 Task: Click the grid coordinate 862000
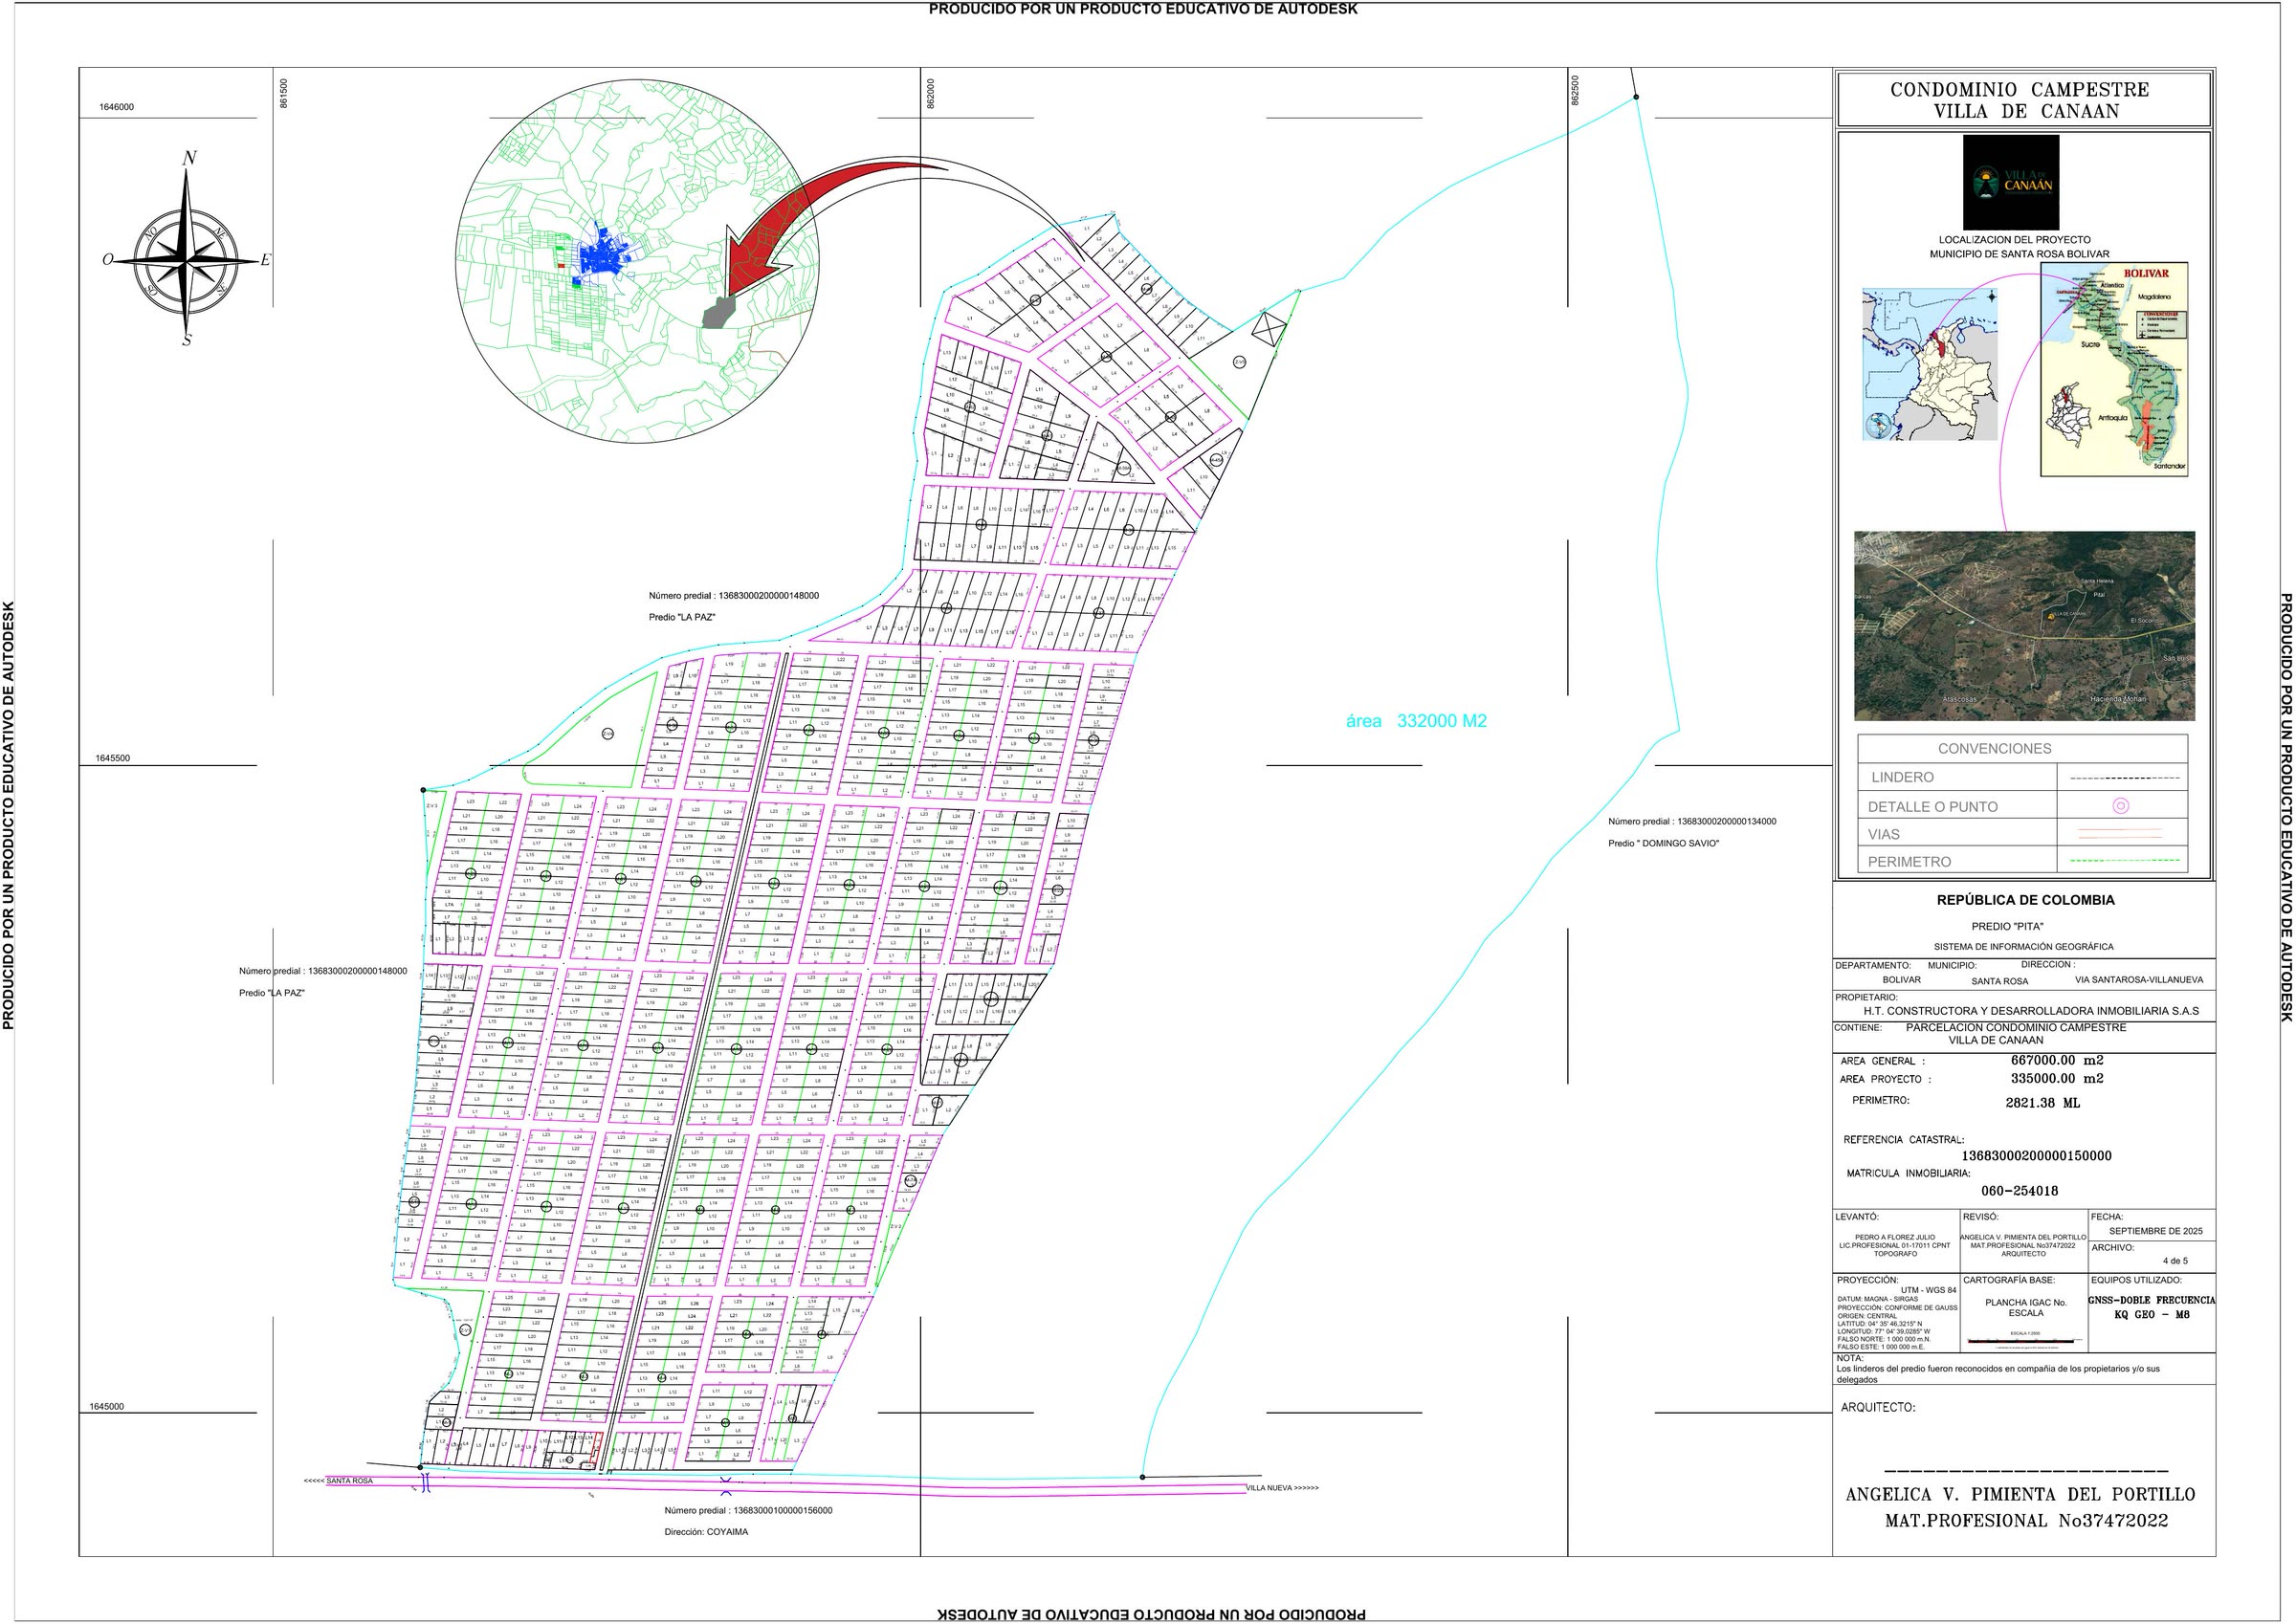[x=931, y=94]
